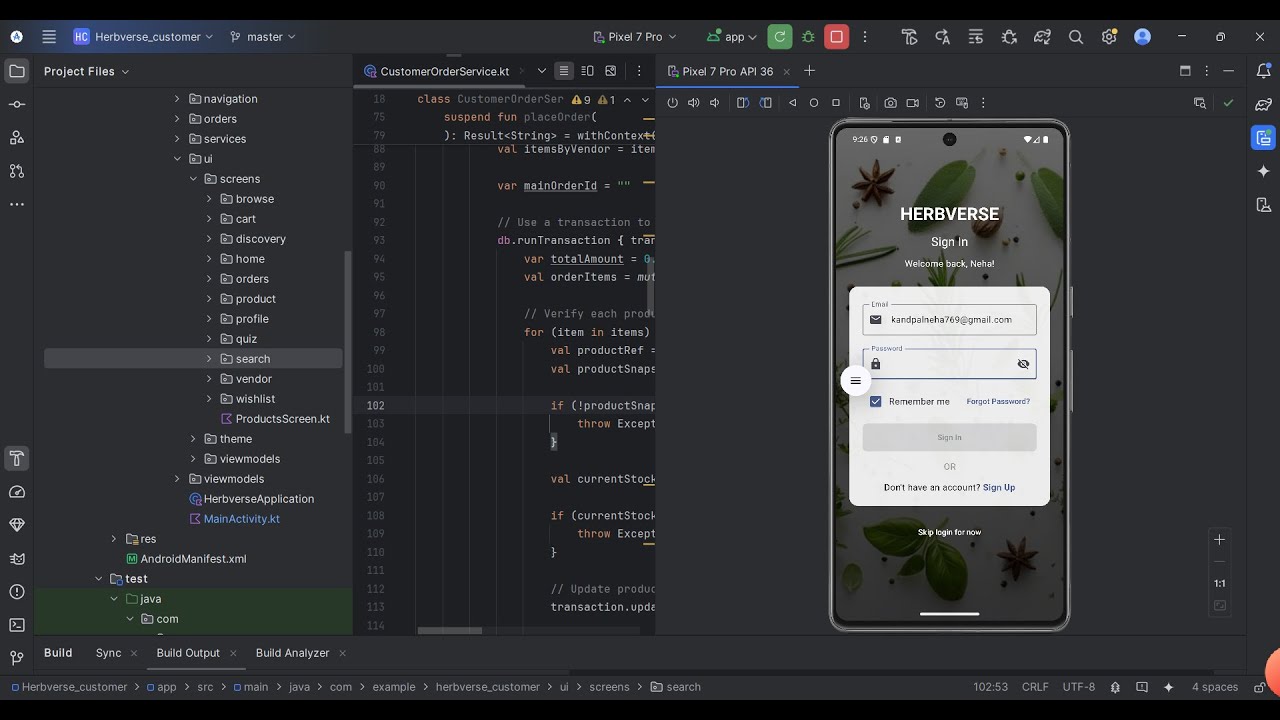
Task: Click the Password input field
Action: (950, 364)
